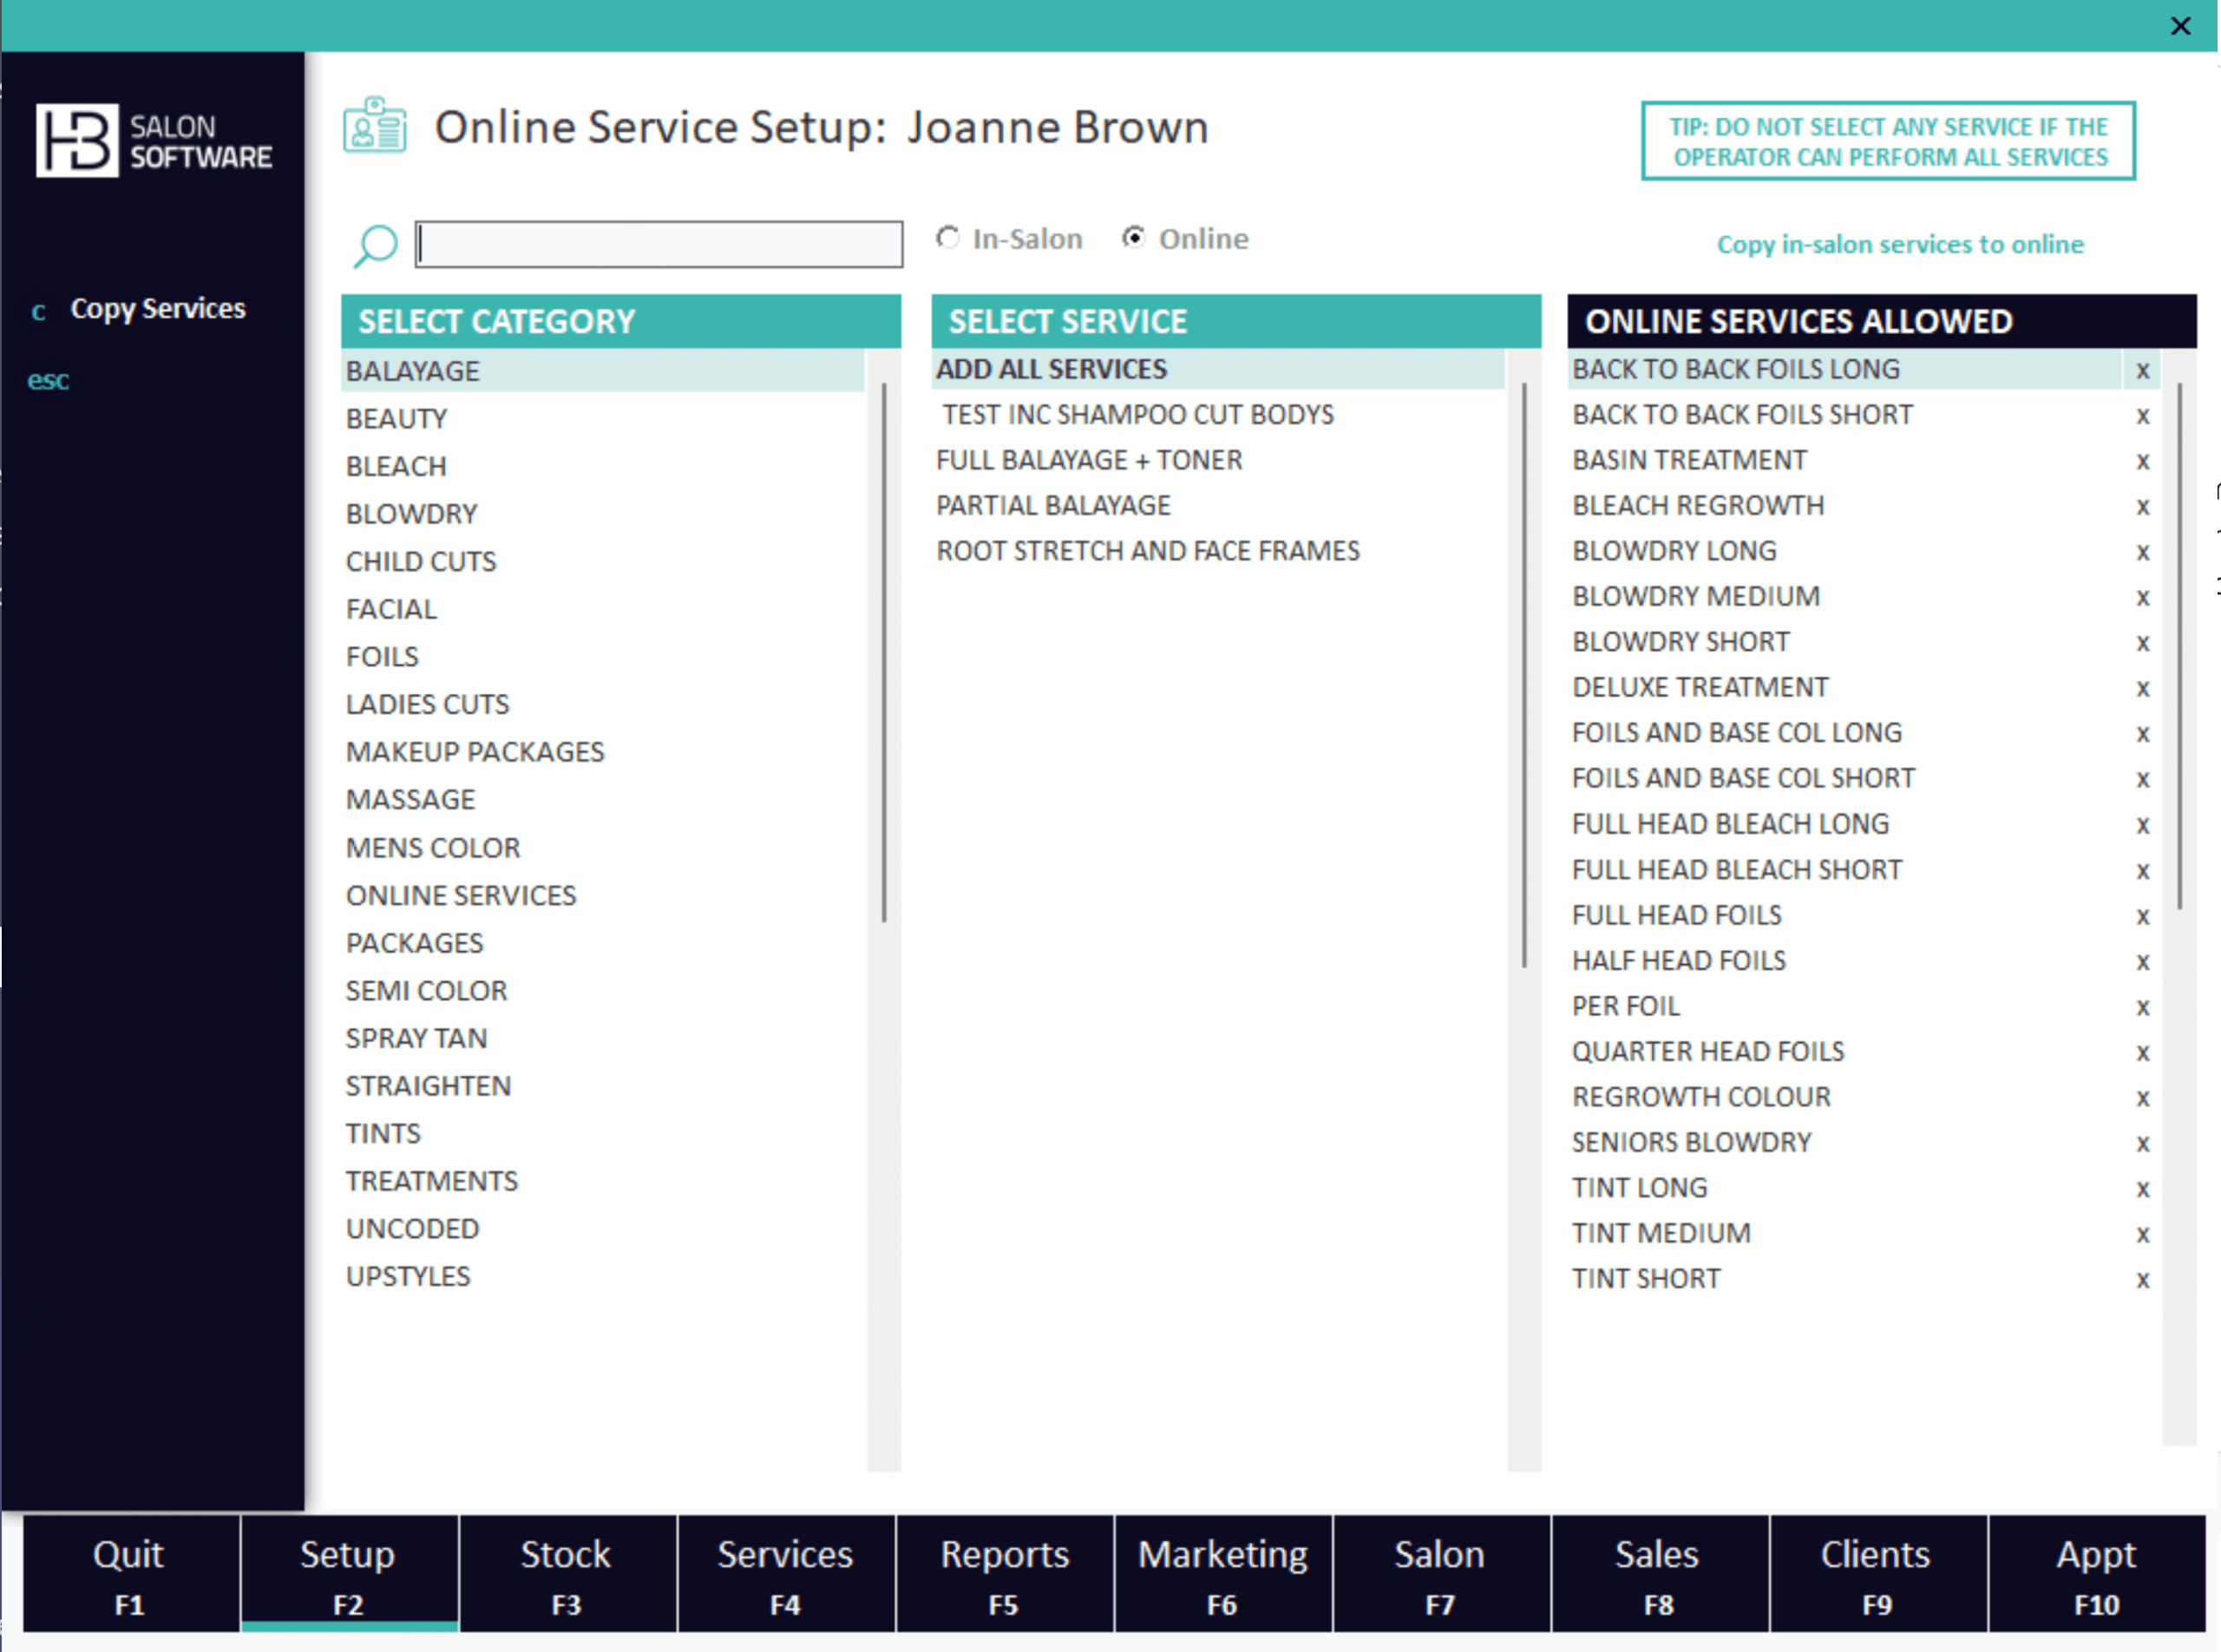
Task: Click the HB Salon Software logo
Action: click(155, 140)
